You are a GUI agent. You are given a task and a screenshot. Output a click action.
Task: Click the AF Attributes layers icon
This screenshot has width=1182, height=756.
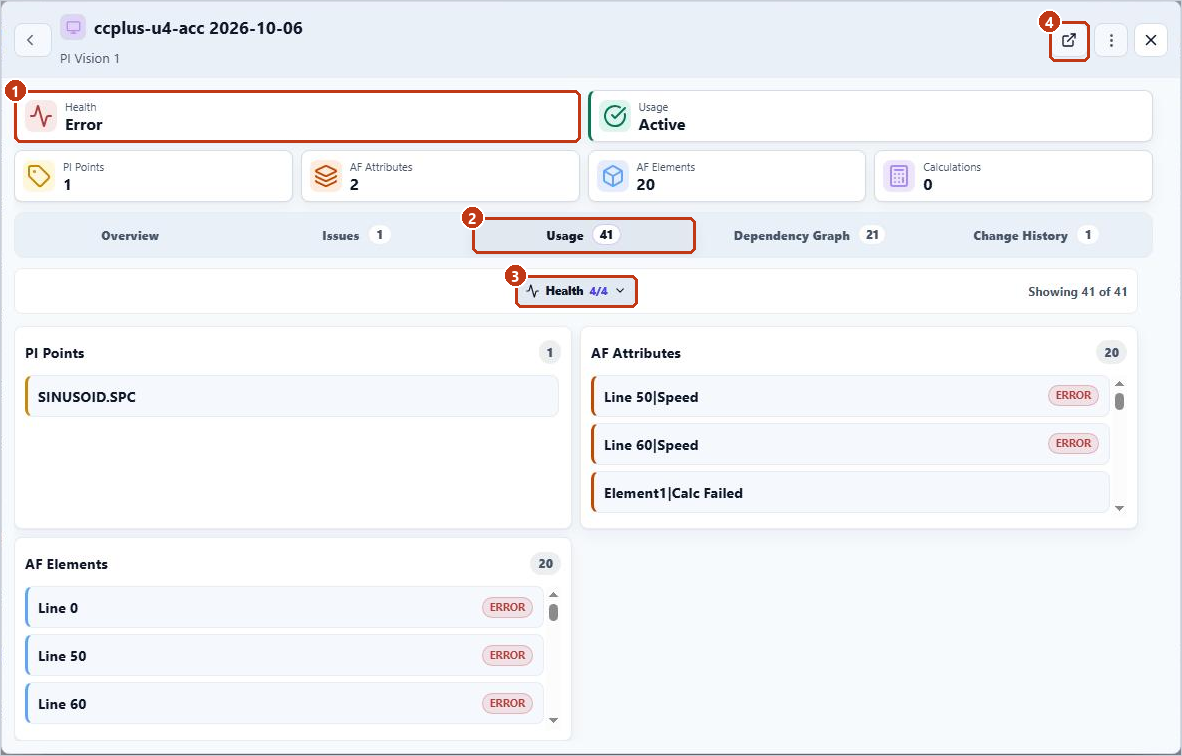coord(326,176)
